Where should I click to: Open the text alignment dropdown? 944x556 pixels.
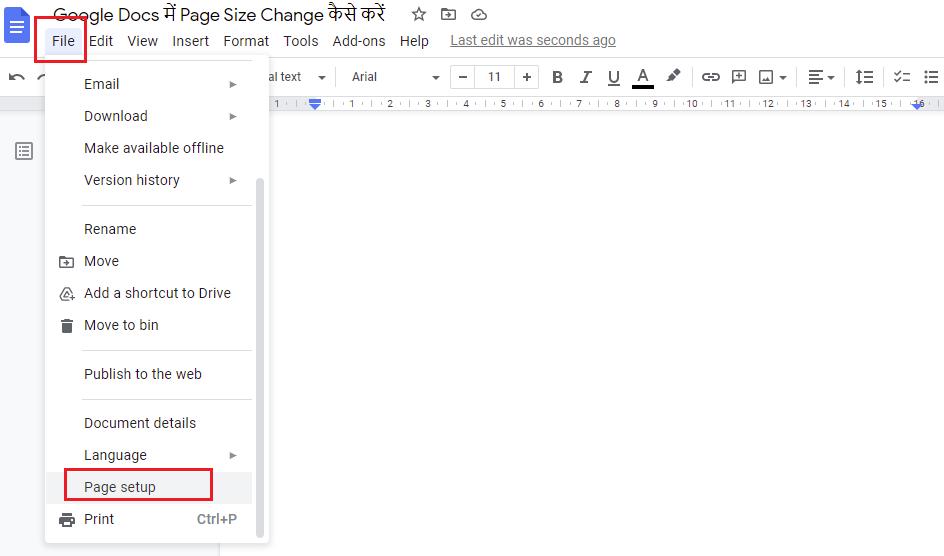pos(821,77)
